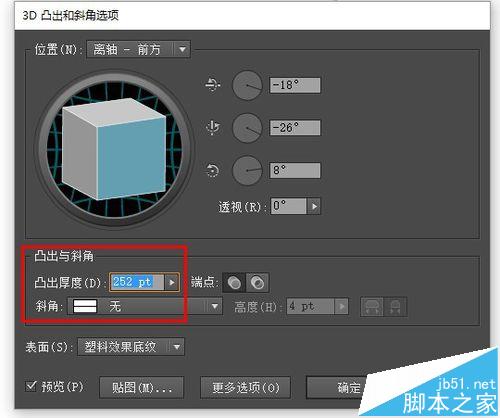
Task: Open the 位置 position preset dropdown
Action: point(138,50)
